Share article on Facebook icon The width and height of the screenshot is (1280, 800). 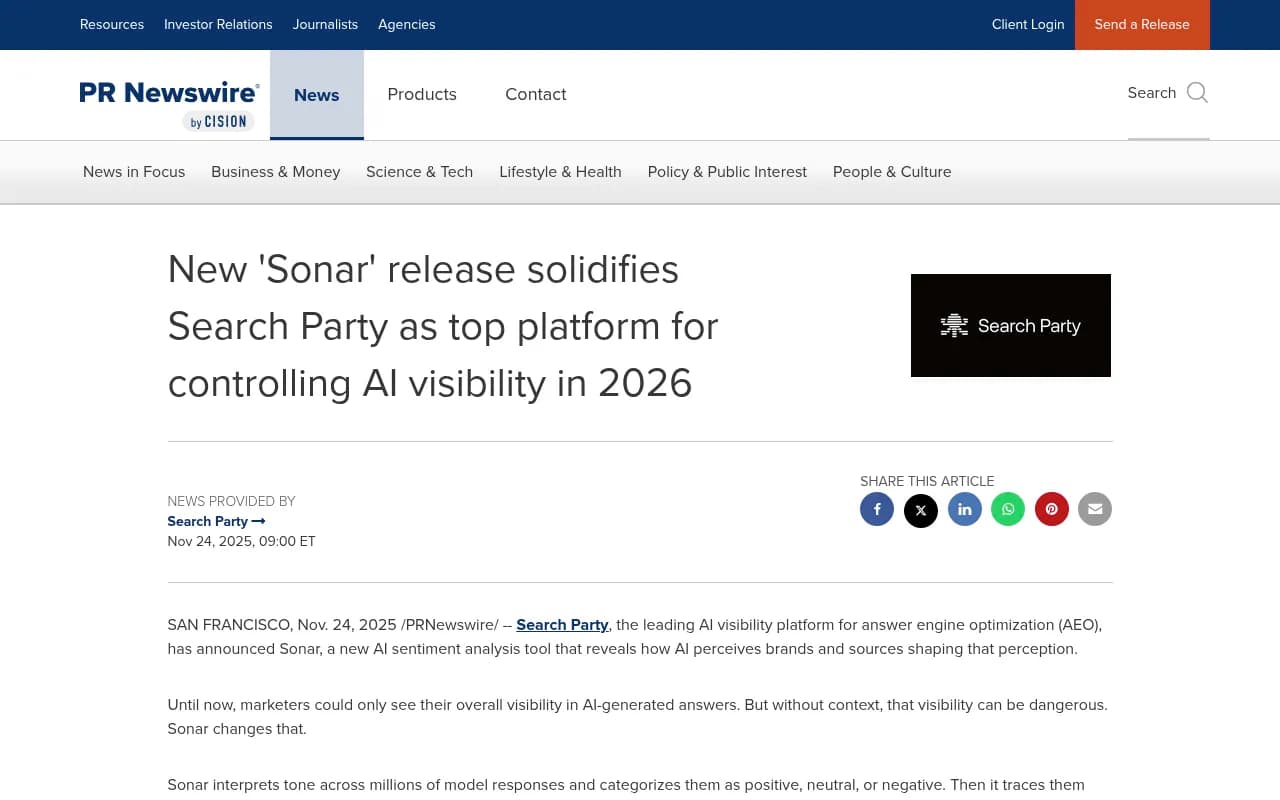[877, 509]
